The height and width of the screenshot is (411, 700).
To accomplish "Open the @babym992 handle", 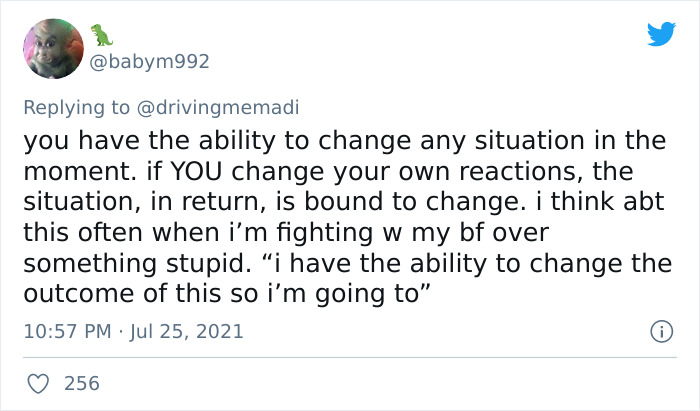I will coord(152,62).
